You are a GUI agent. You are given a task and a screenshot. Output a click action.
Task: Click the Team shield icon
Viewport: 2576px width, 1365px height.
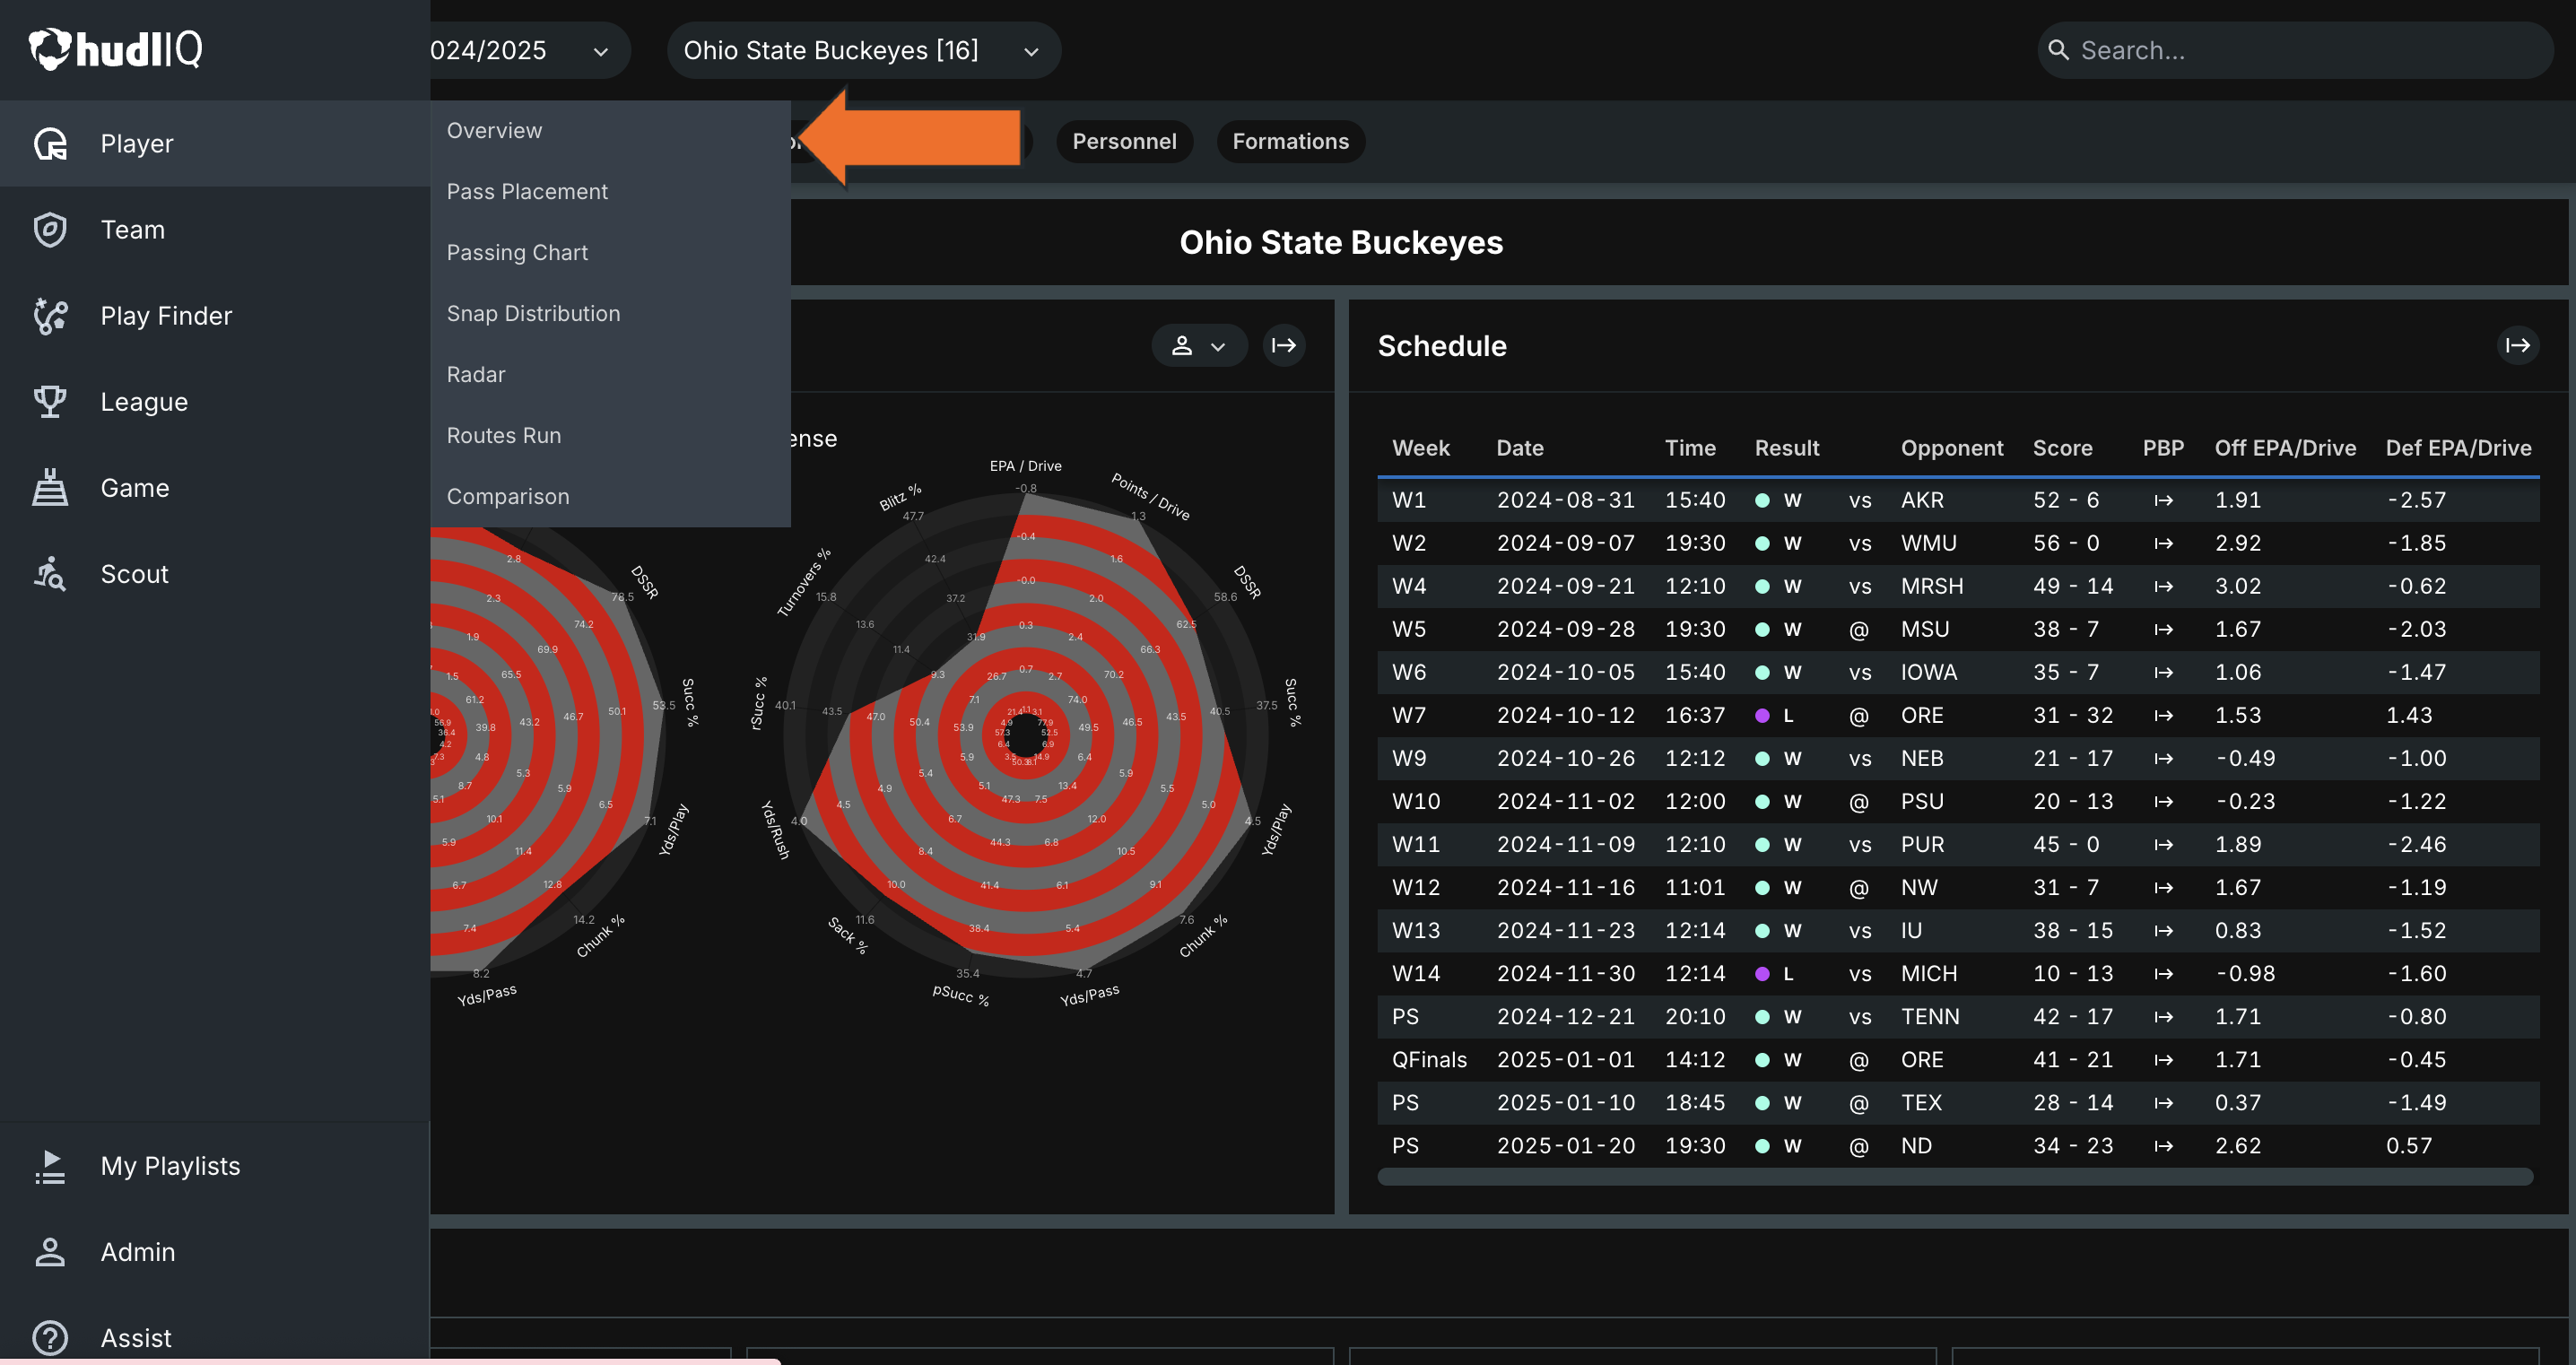tap(50, 230)
